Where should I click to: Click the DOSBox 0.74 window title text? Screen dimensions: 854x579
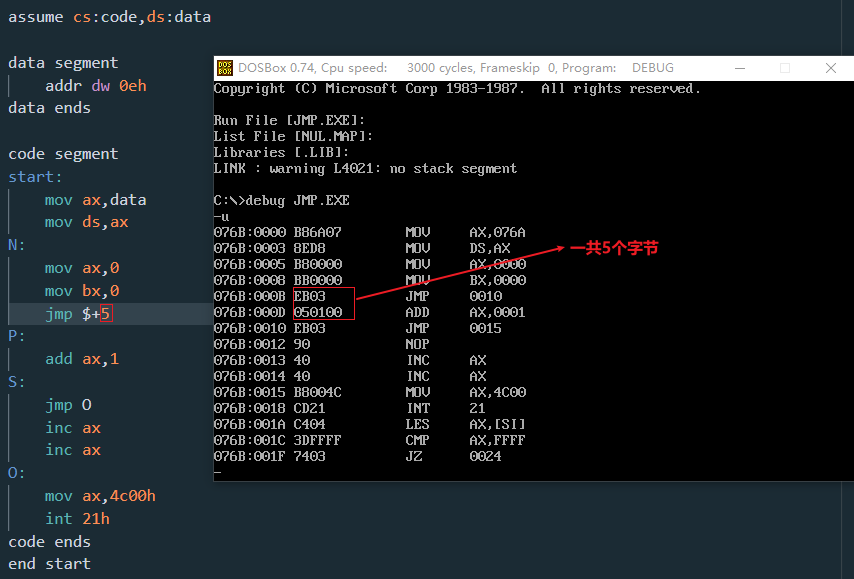(x=456, y=68)
